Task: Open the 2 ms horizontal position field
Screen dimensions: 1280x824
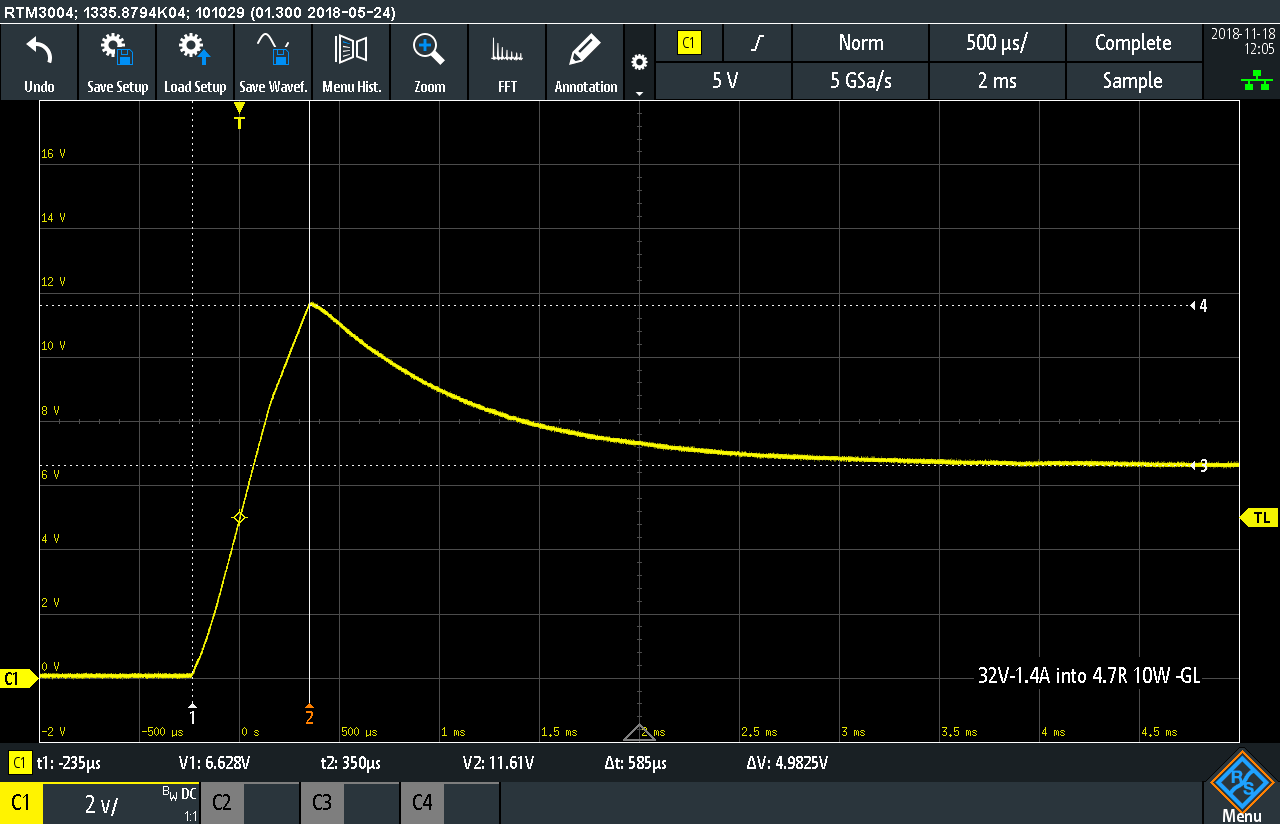Action: pyautogui.click(x=997, y=81)
